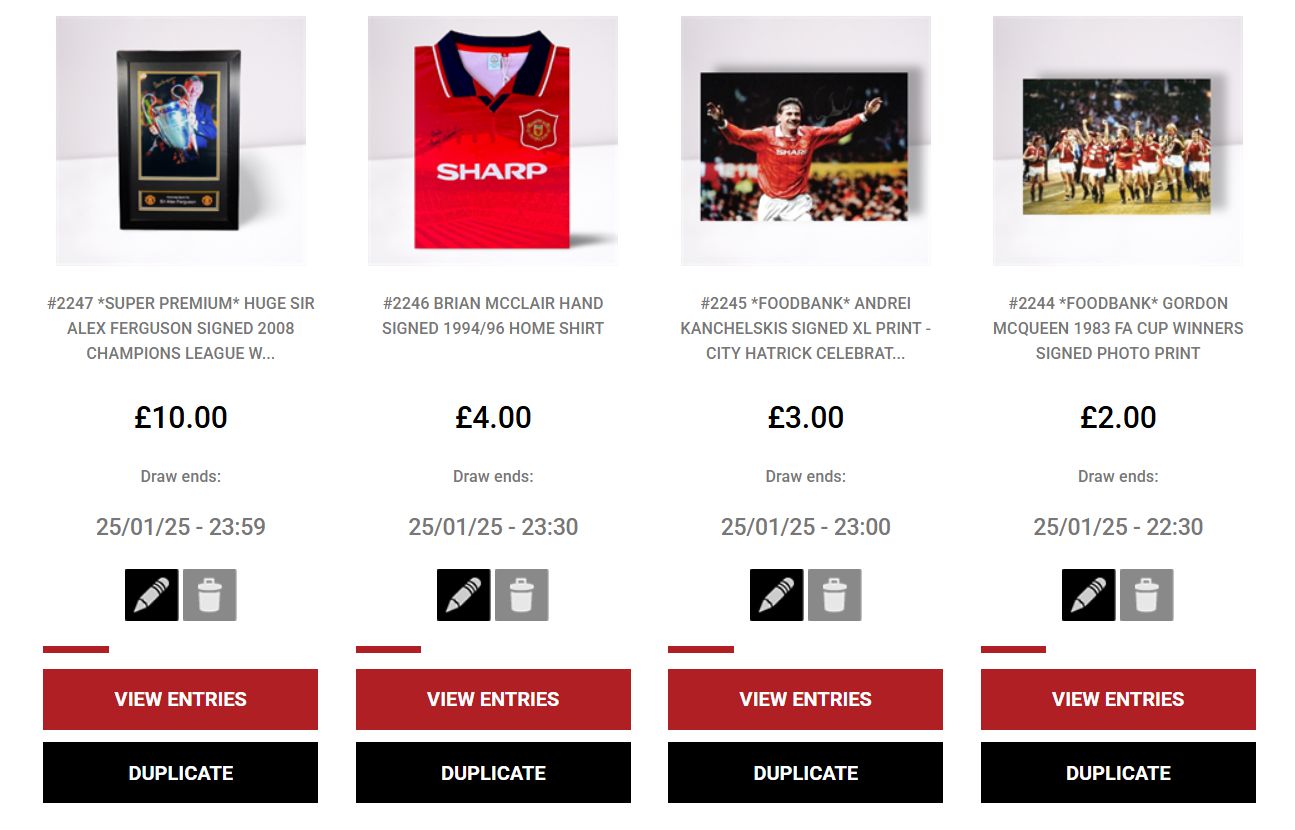Image resolution: width=1295 pixels, height=830 pixels.
Task: Open the red SHARP home shirt image
Action: click(x=493, y=141)
